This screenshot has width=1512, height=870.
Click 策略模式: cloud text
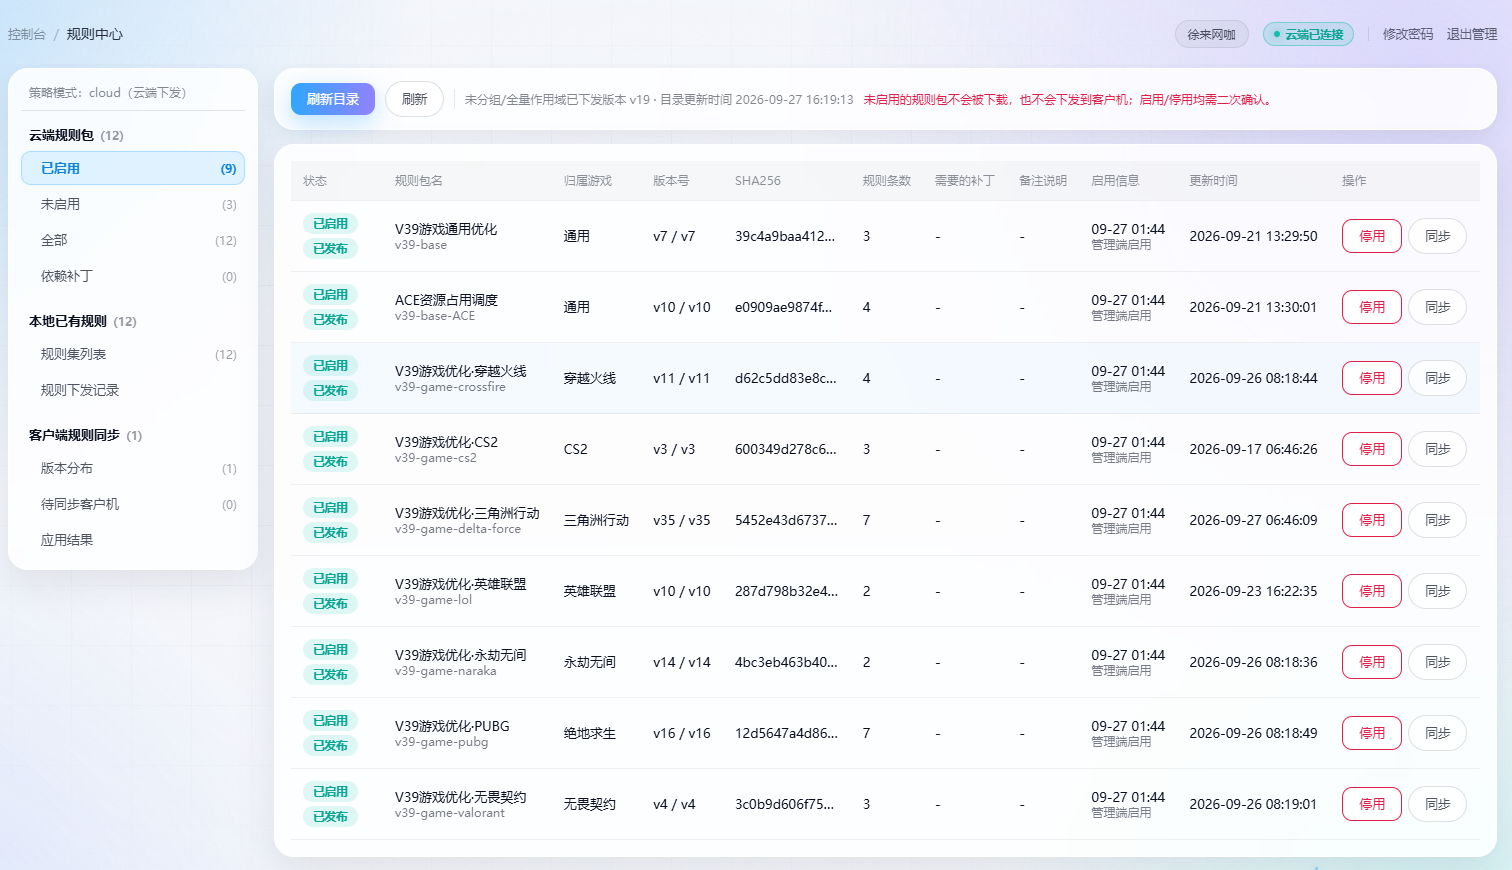tap(107, 93)
